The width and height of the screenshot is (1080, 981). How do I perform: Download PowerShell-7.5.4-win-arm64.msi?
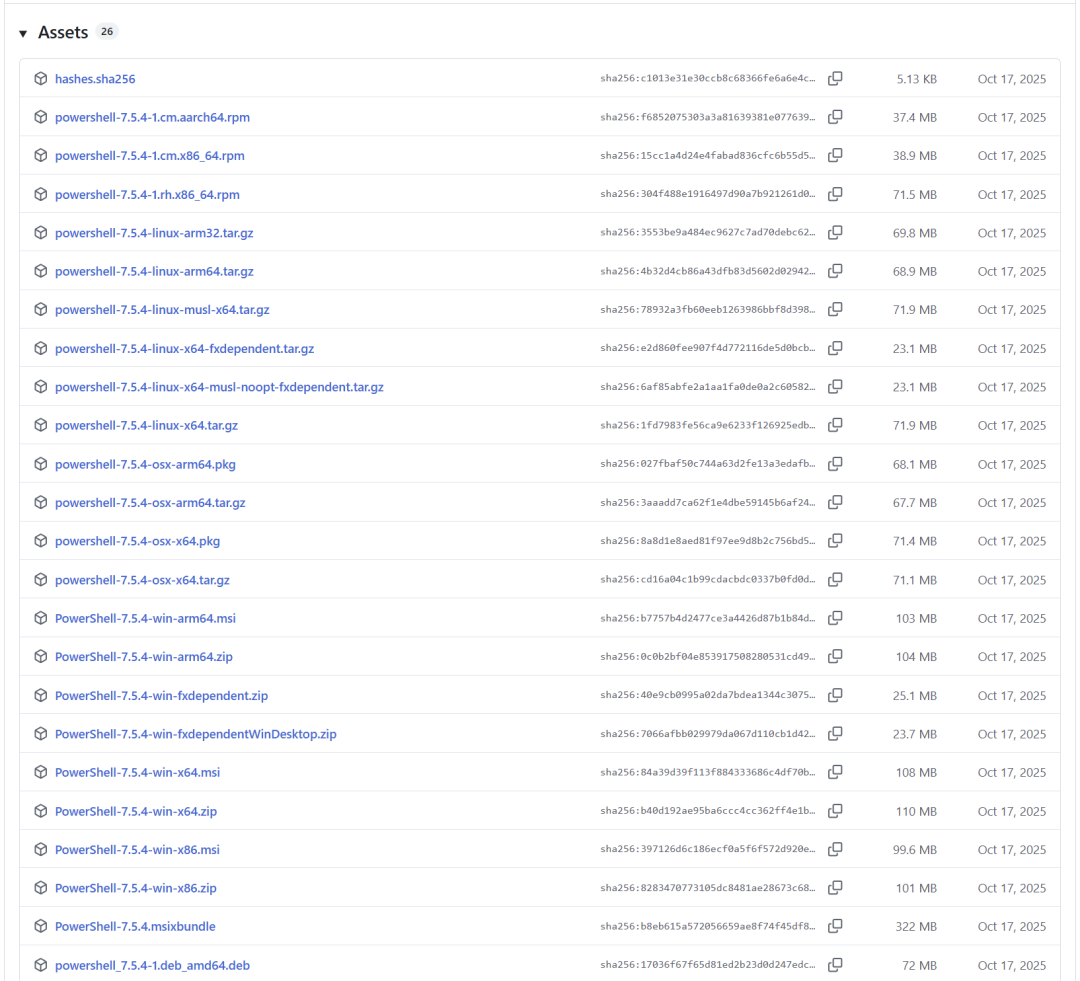[x=145, y=618]
